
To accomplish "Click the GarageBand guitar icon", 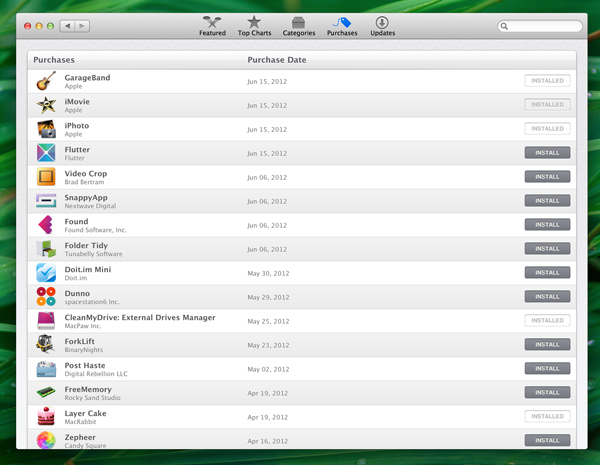I will 46,81.
